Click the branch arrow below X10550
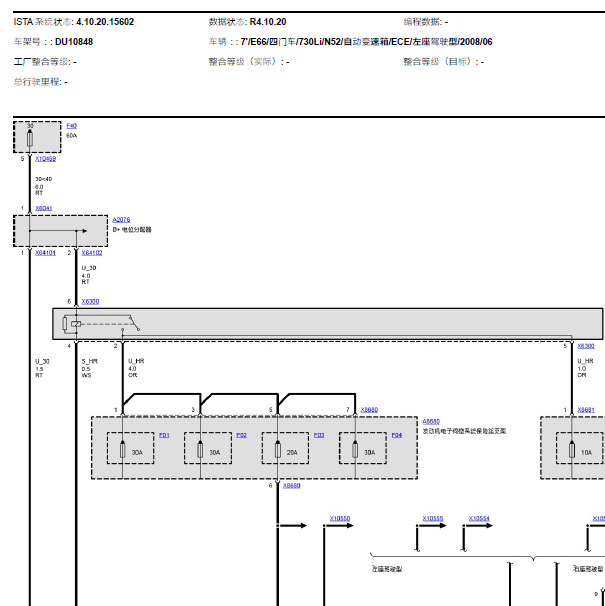605x606 pixels. point(339,526)
